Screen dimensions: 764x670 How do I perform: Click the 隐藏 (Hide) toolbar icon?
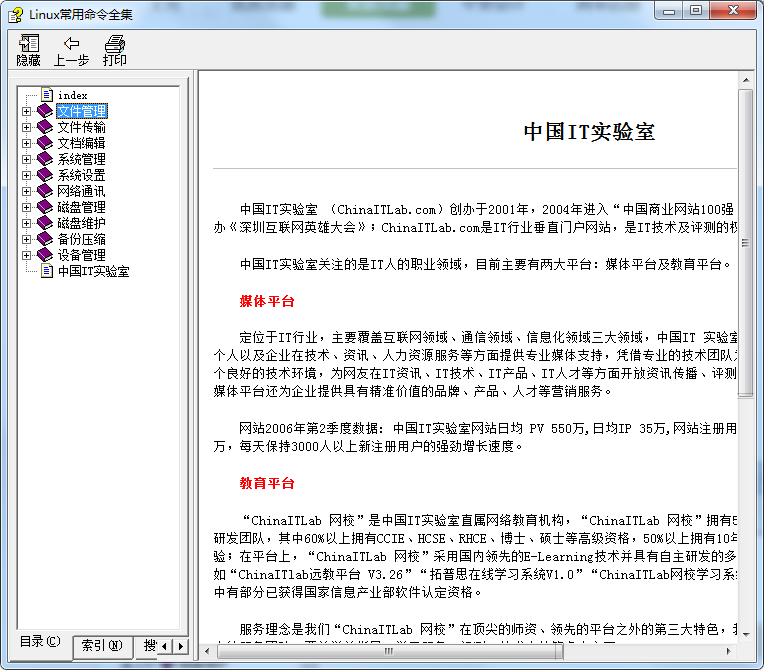(29, 44)
